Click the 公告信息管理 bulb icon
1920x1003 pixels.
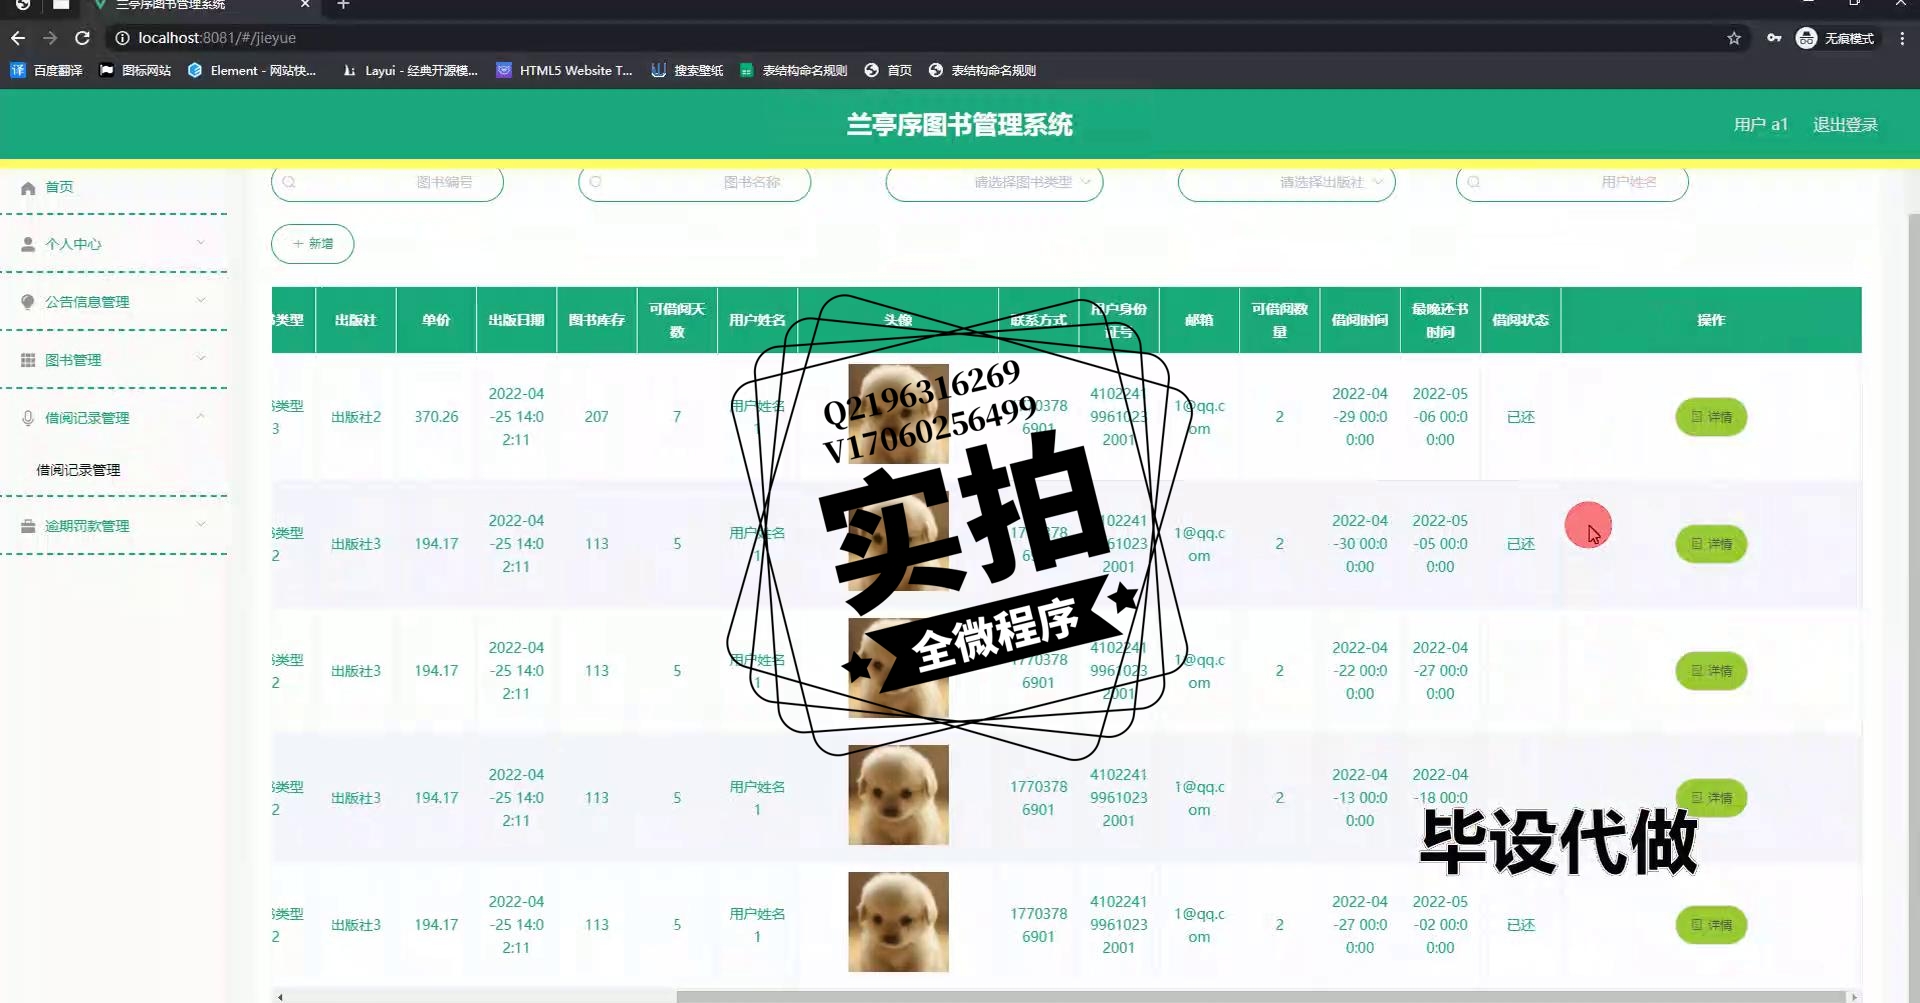[28, 302]
